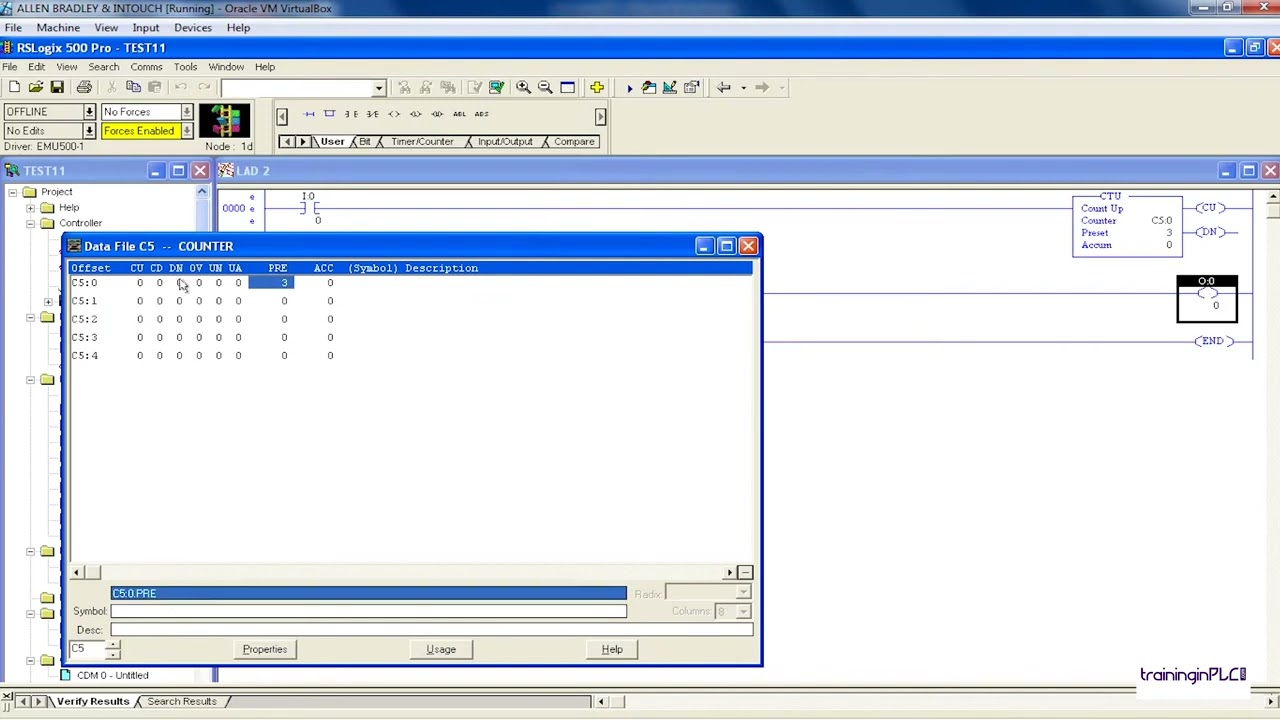Open the RSLogix Search menu

tap(103, 67)
